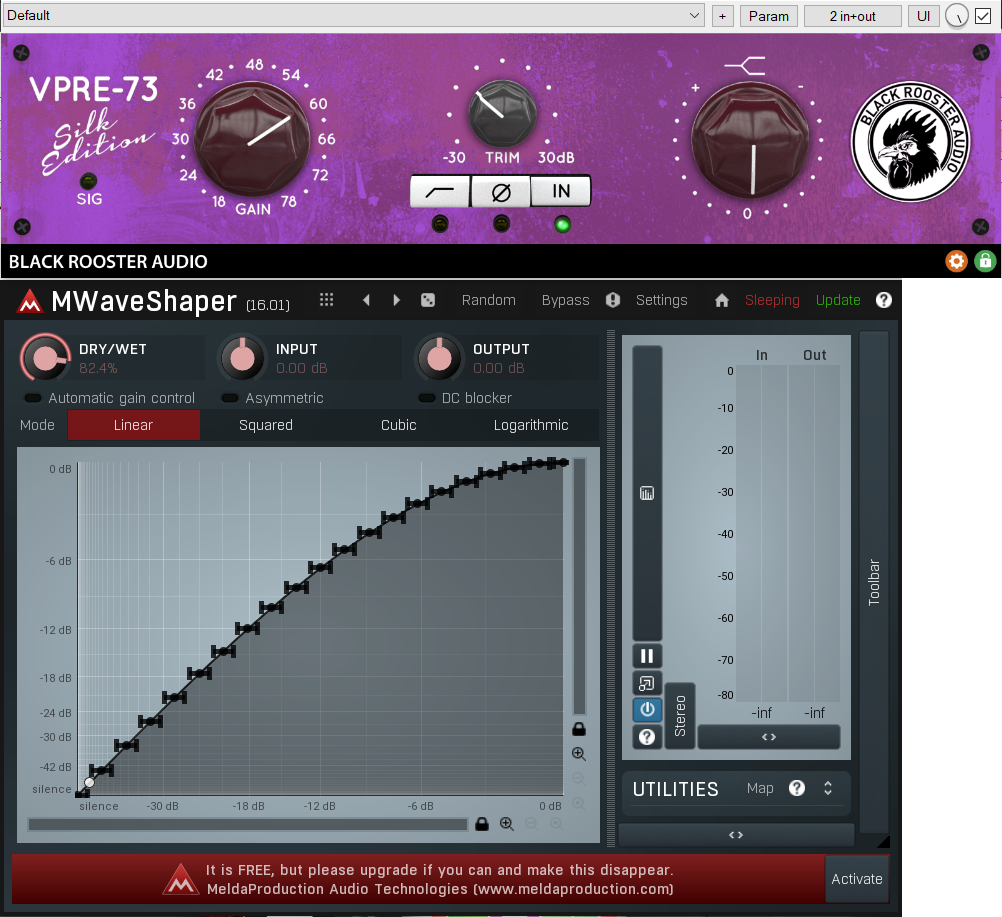The height and width of the screenshot is (917, 1002).
Task: Click the VPRE-73 GAIN knob
Action: click(252, 138)
